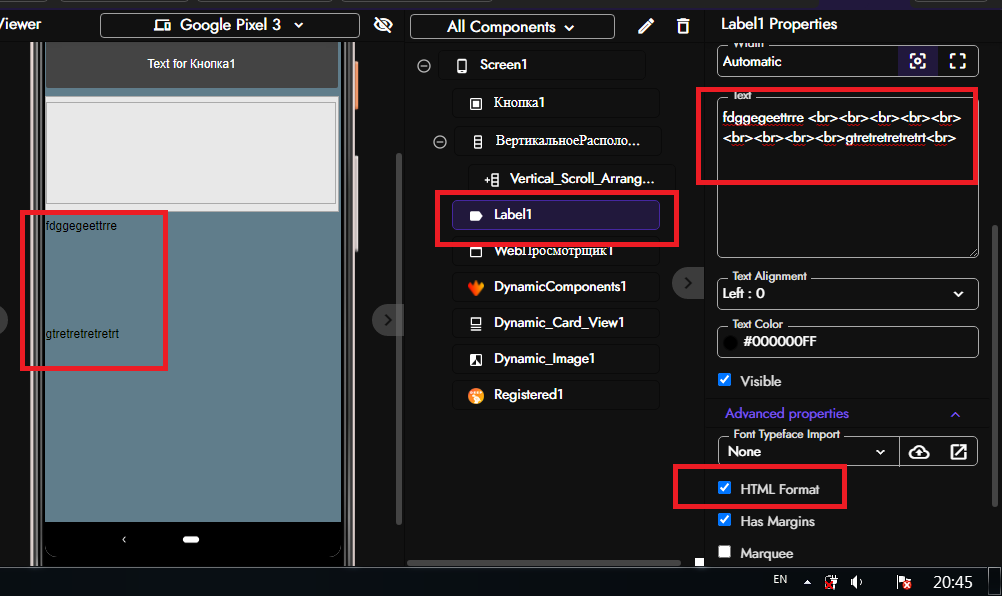Viewport: 1002px width, 596px height.
Task: Select the Screen1 phone icon
Action: tap(462, 66)
